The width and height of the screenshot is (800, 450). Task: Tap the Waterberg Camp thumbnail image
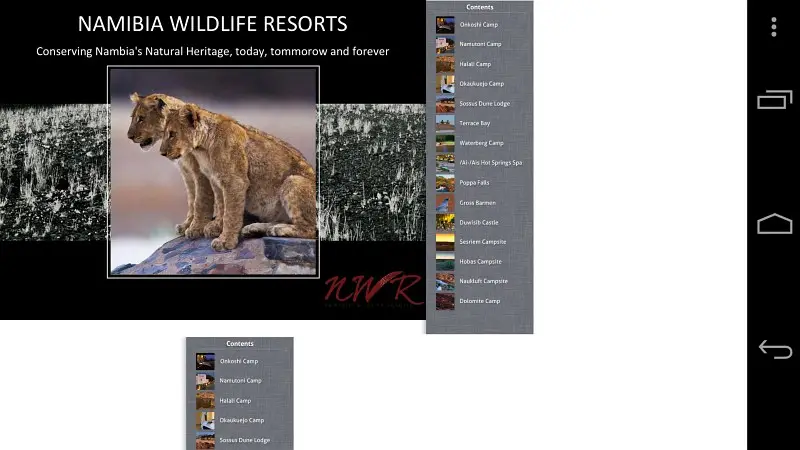tap(445, 143)
